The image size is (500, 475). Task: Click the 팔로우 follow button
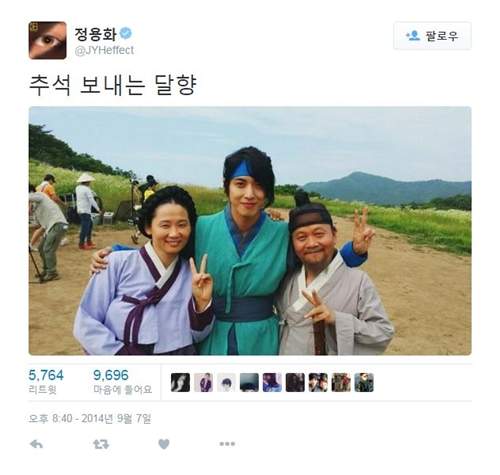tap(432, 36)
